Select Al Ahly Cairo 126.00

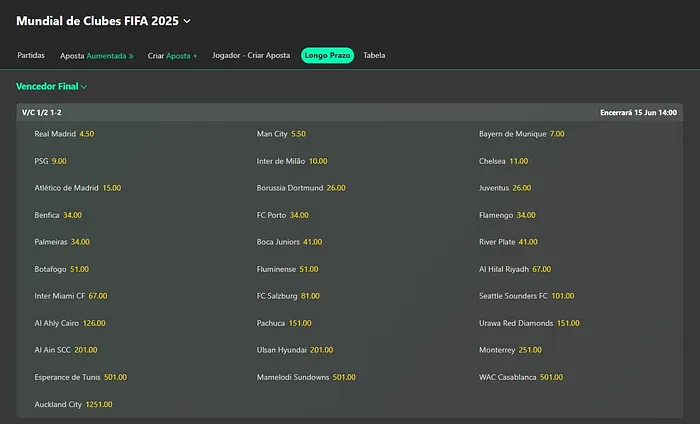70,323
